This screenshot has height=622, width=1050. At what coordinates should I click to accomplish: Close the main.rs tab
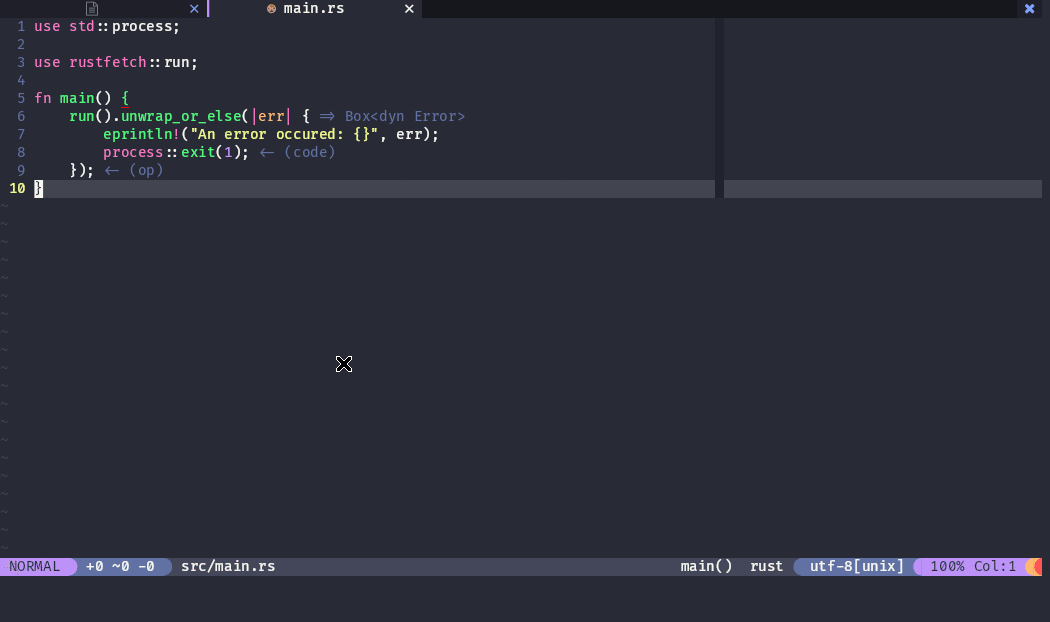point(409,9)
